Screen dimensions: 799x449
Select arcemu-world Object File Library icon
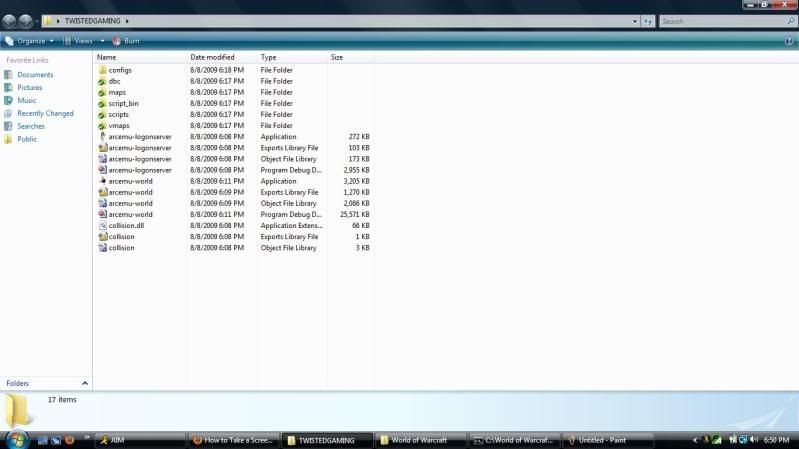[x=102, y=203]
